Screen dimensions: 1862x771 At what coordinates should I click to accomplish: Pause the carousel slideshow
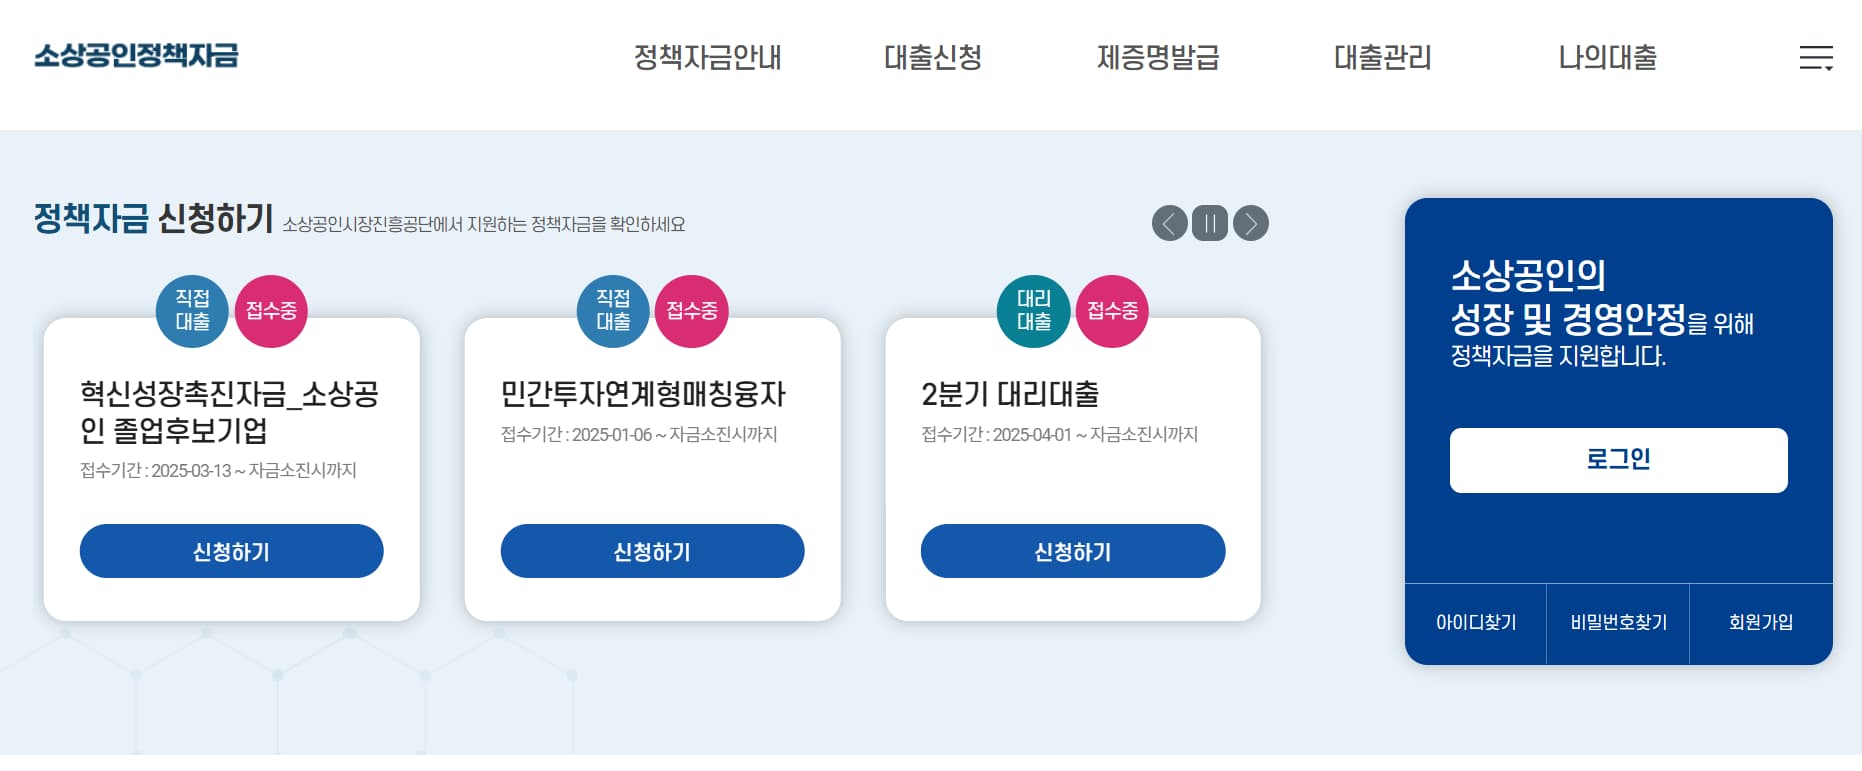coord(1210,223)
